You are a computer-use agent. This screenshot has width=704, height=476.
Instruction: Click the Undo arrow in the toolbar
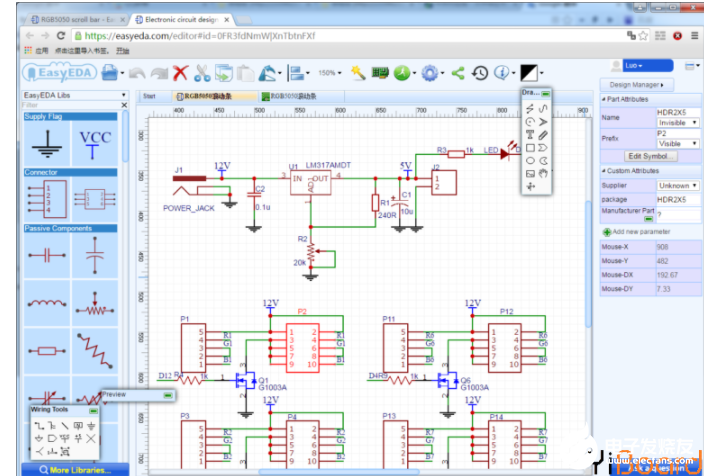coord(137,73)
